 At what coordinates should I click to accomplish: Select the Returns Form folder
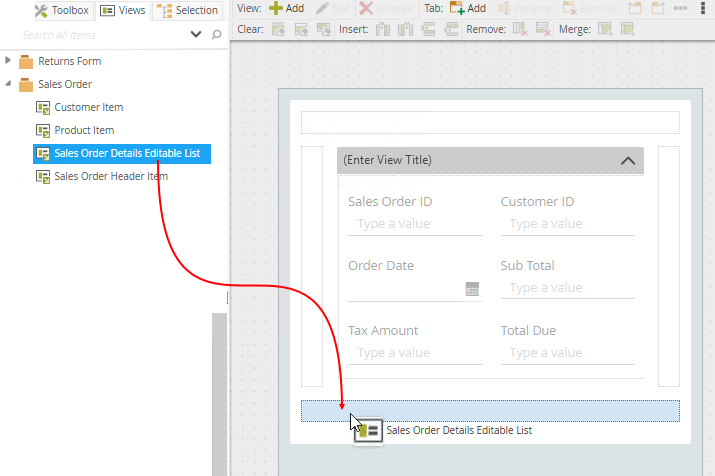coord(69,61)
